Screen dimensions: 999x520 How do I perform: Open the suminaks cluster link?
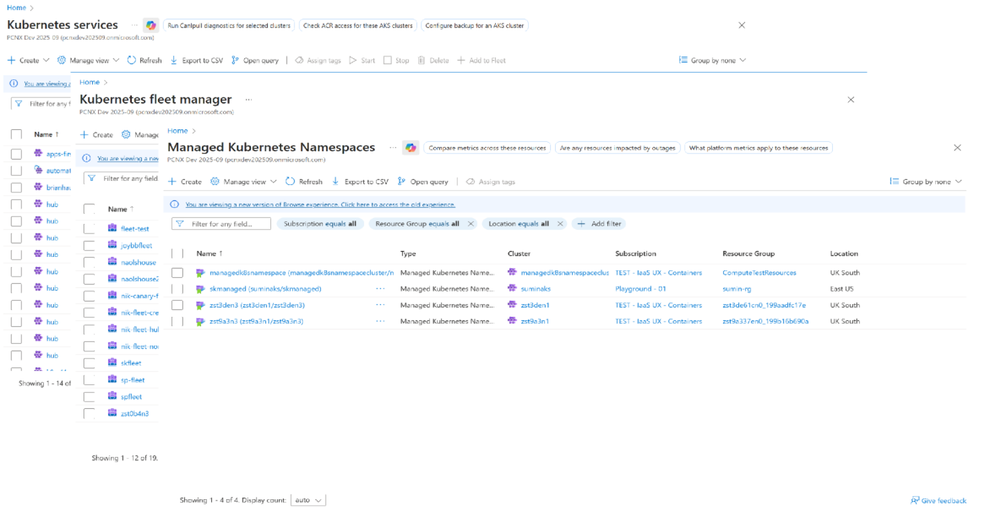pyautogui.click(x=536, y=289)
